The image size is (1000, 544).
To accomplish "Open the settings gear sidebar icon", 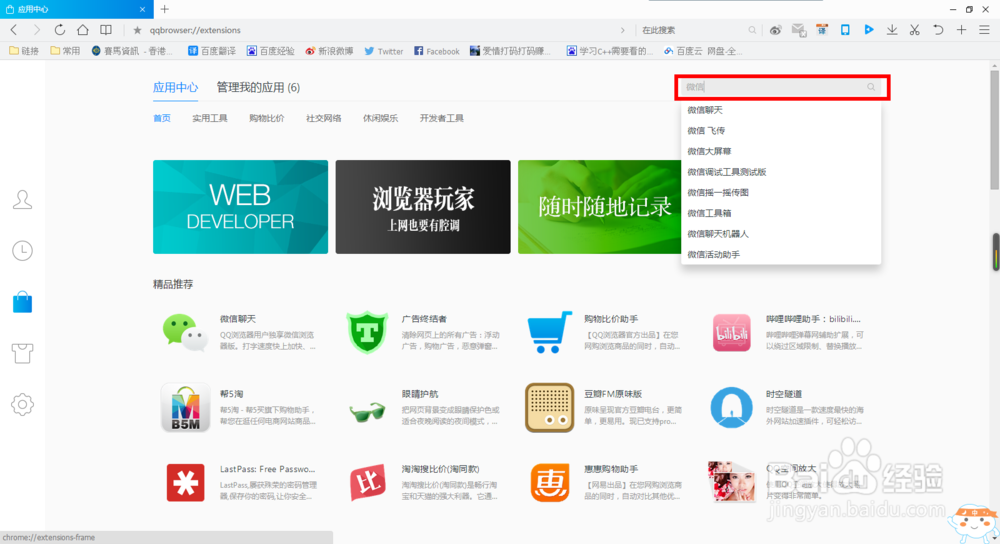I will (22, 404).
